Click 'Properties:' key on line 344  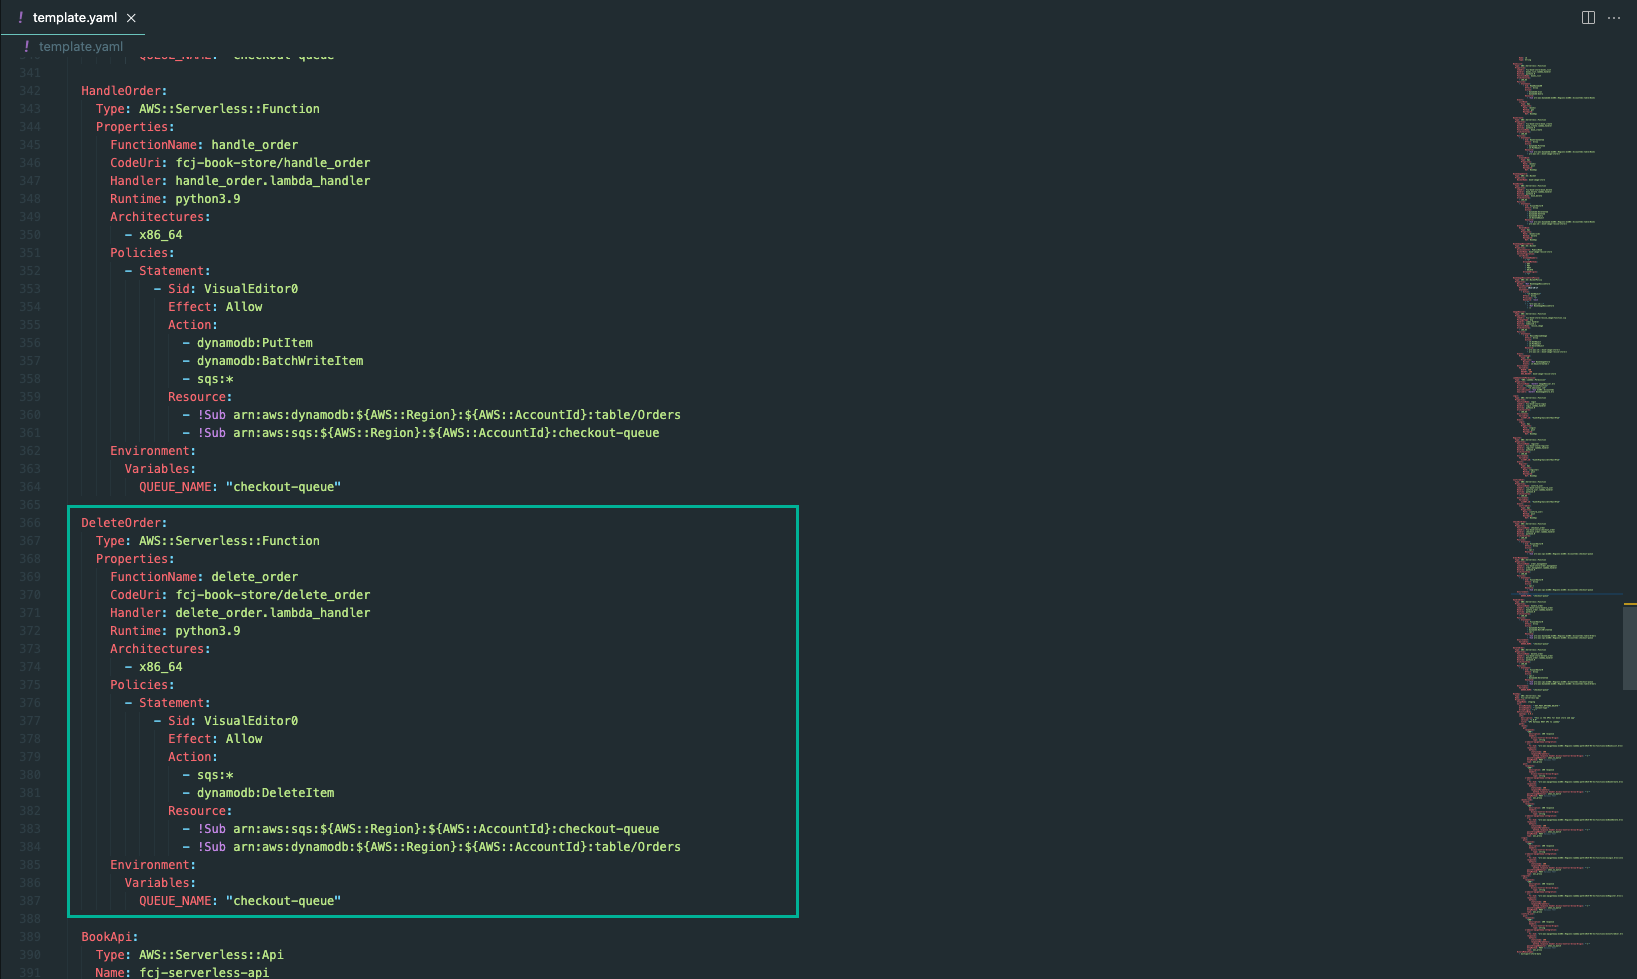(135, 127)
